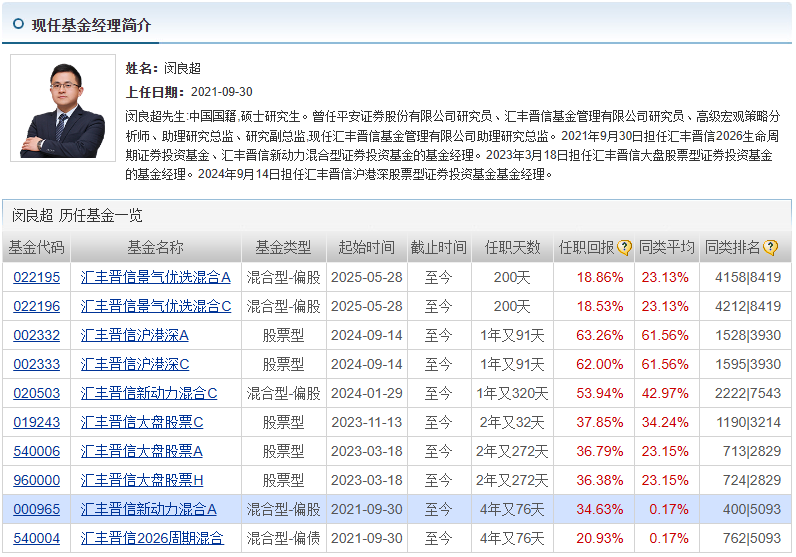Click the 42.97% peer average value

click(x=665, y=393)
